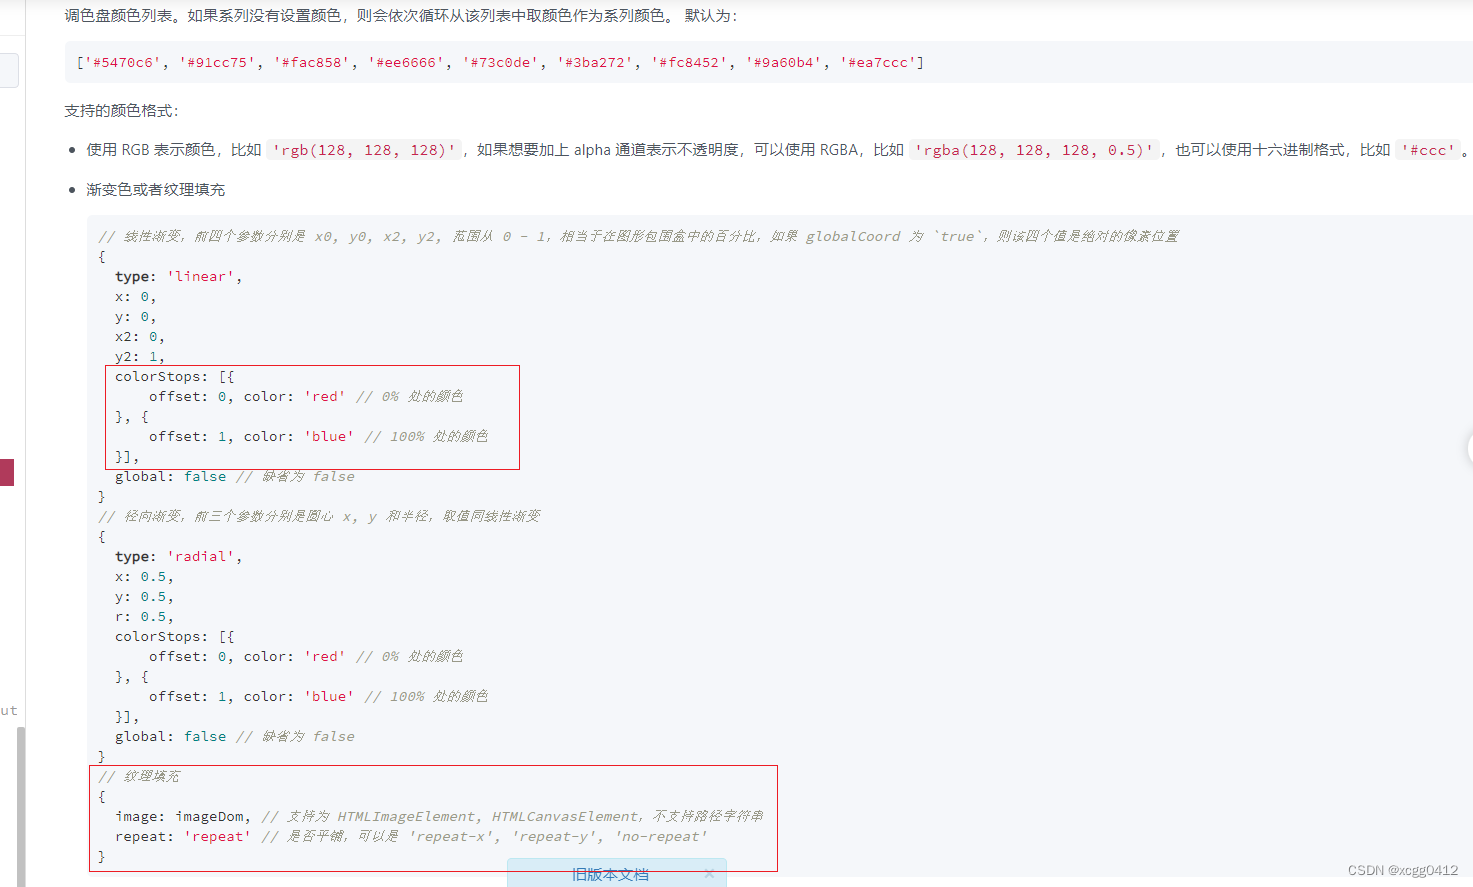Click the 'rgba(128, 128, 128, 0.5)' code snippet

(1035, 150)
